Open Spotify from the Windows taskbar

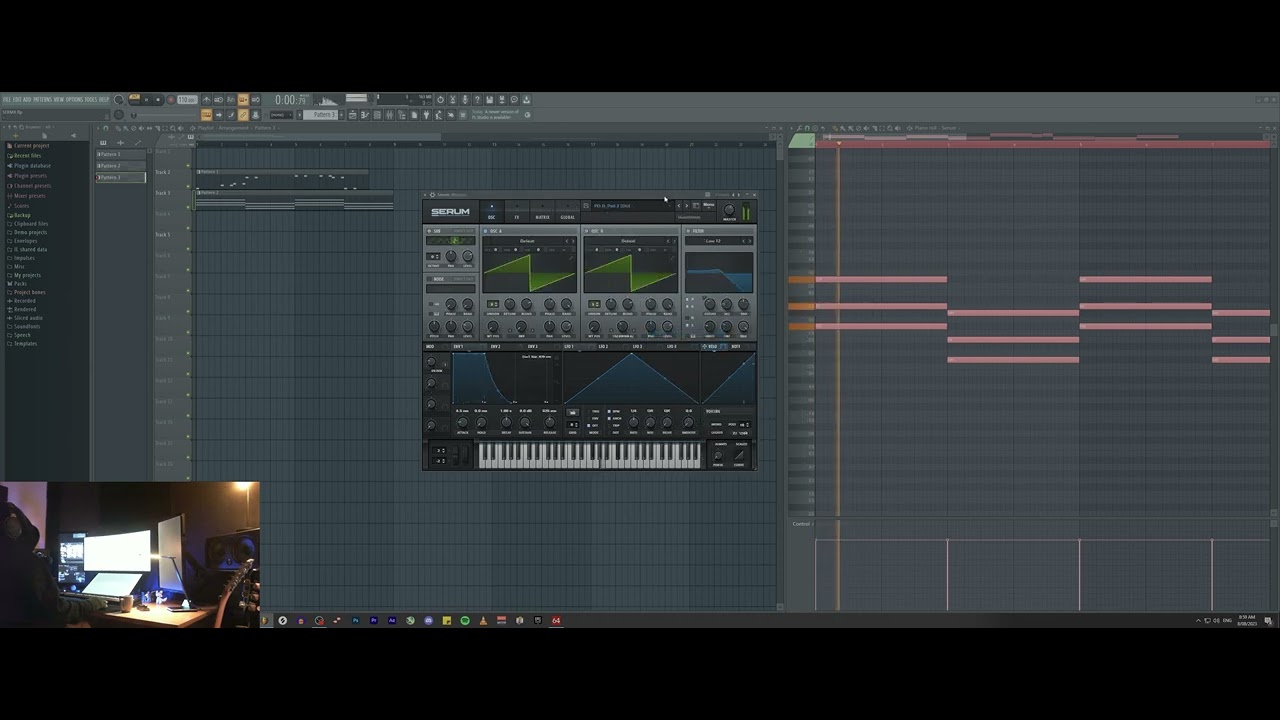465,620
